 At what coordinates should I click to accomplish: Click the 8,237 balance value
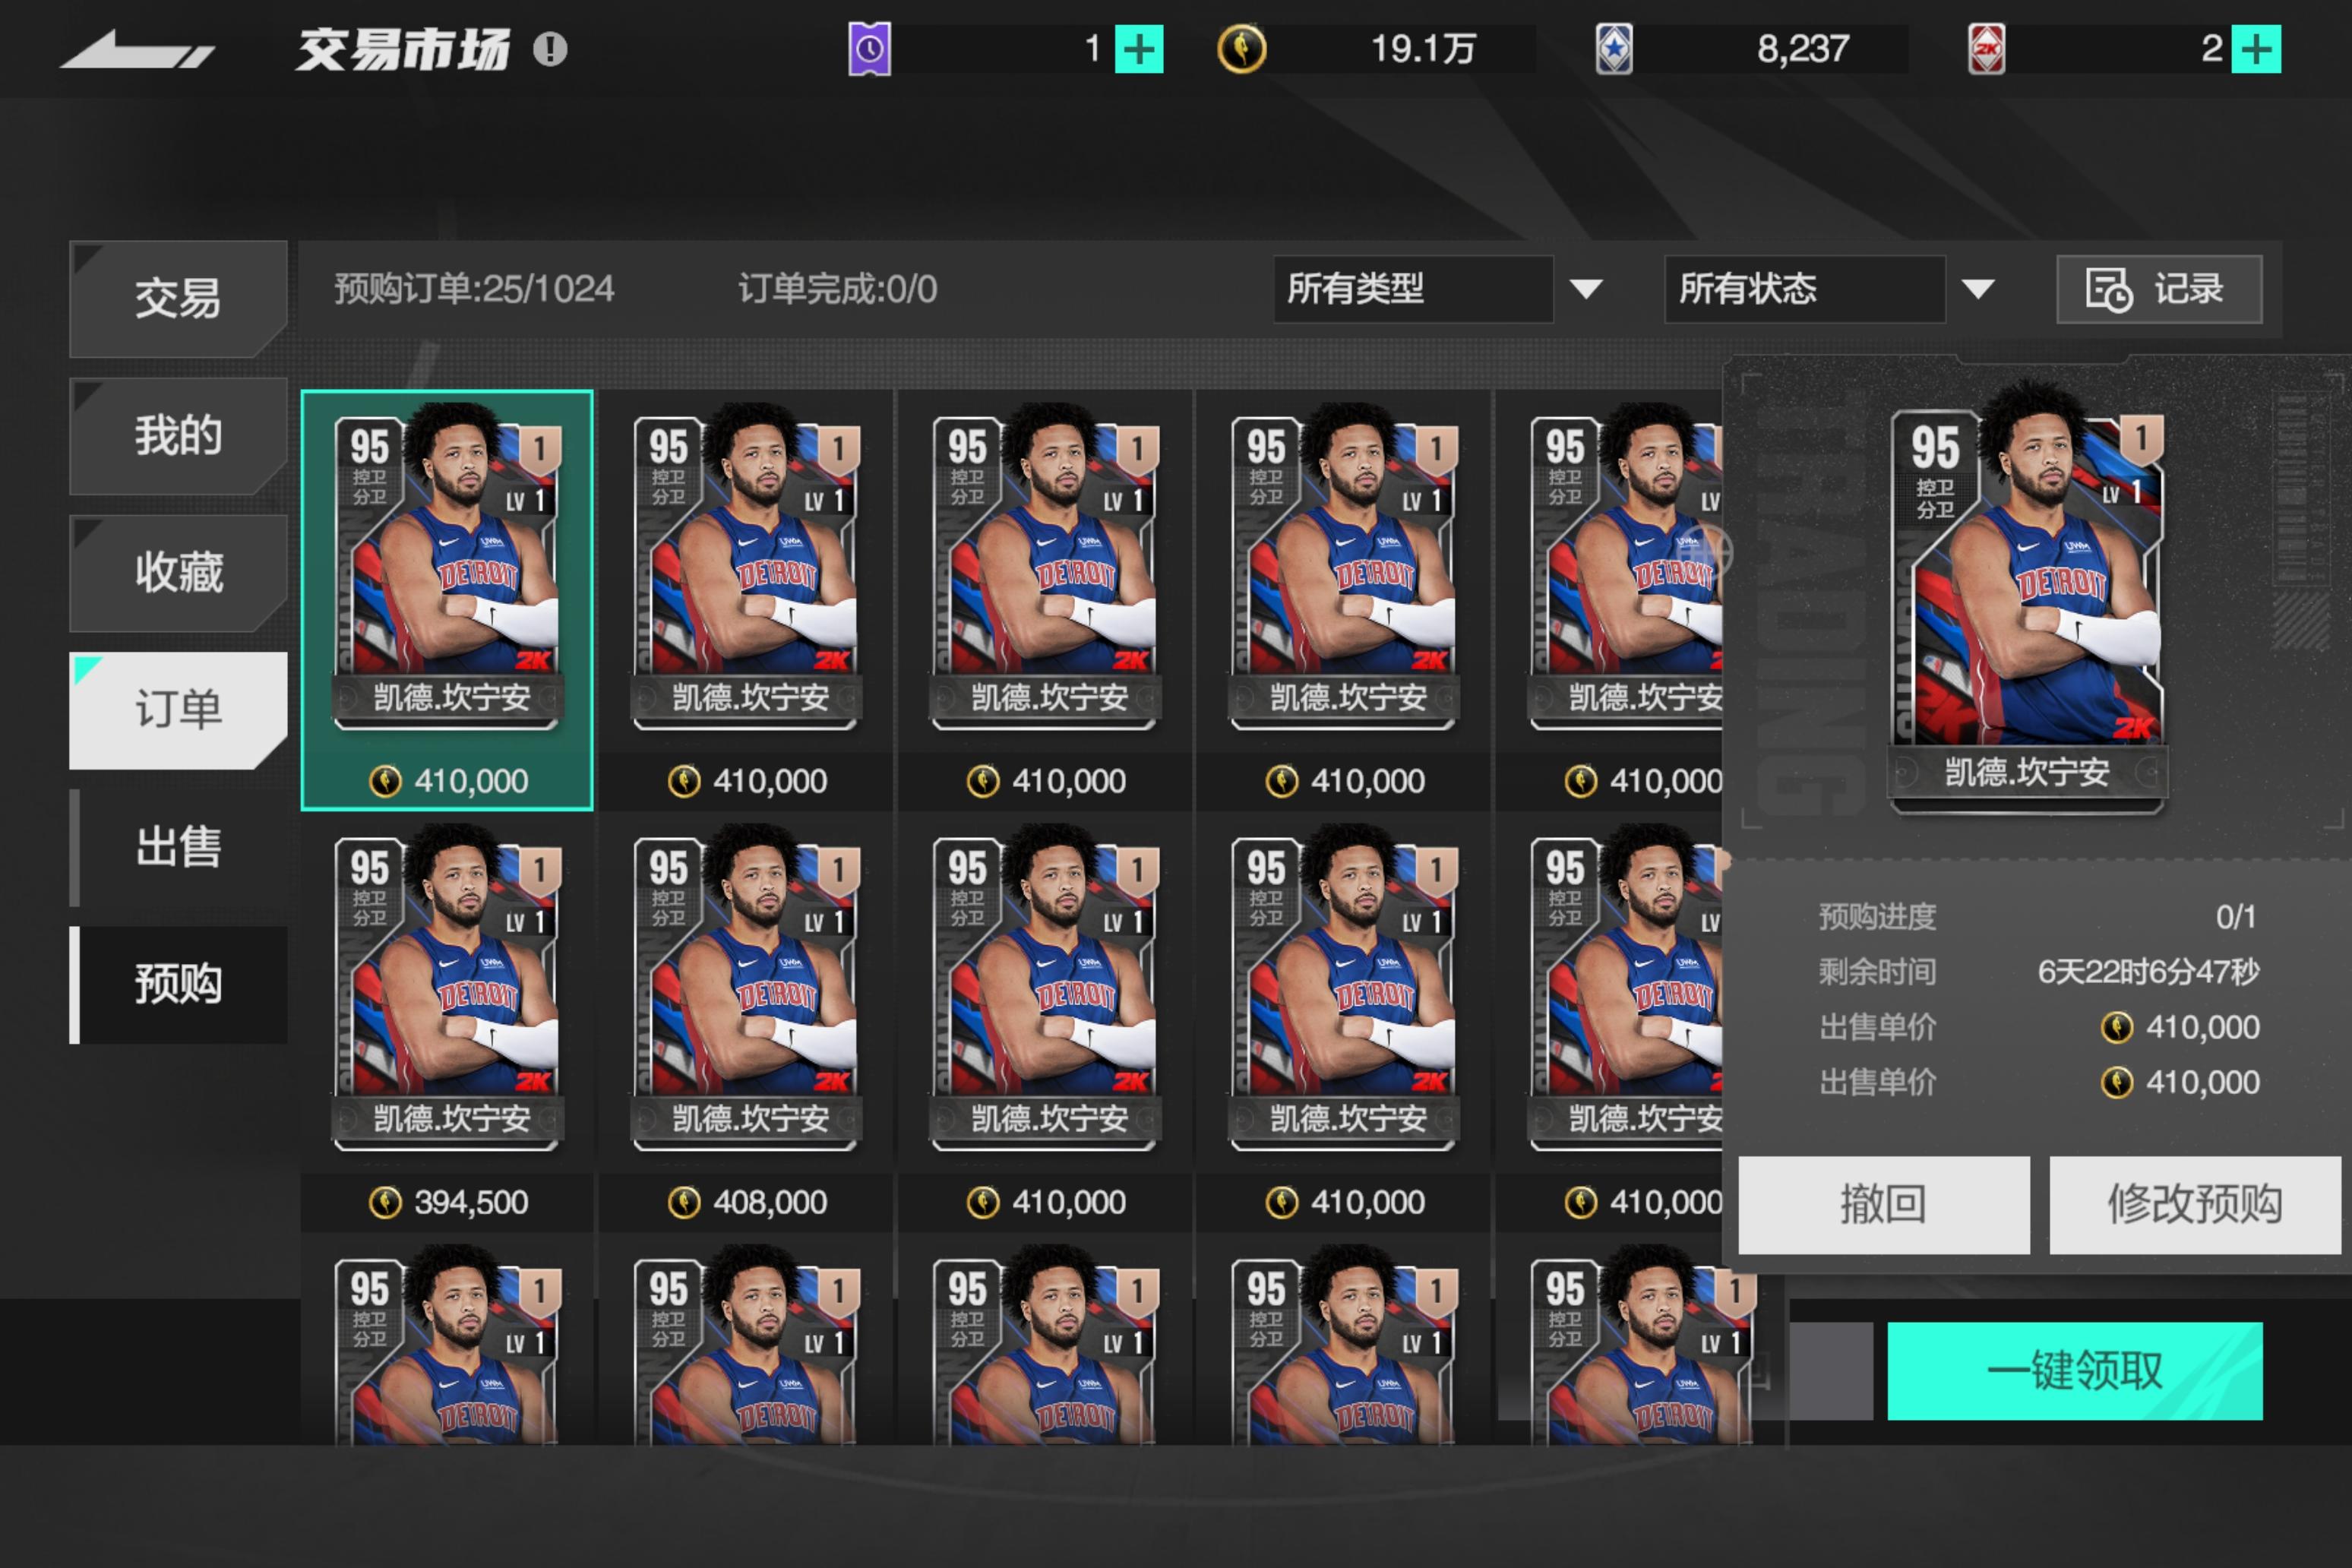1802,49
